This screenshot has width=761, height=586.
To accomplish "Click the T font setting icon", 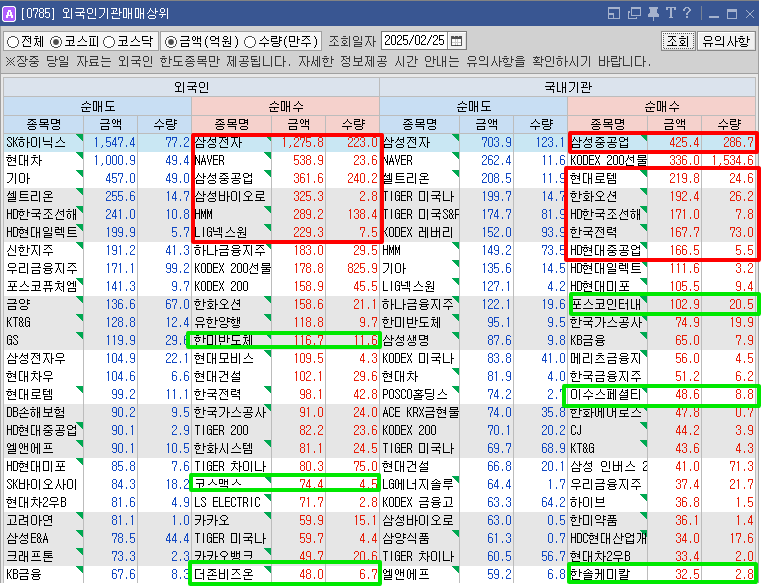I will click(x=671, y=13).
